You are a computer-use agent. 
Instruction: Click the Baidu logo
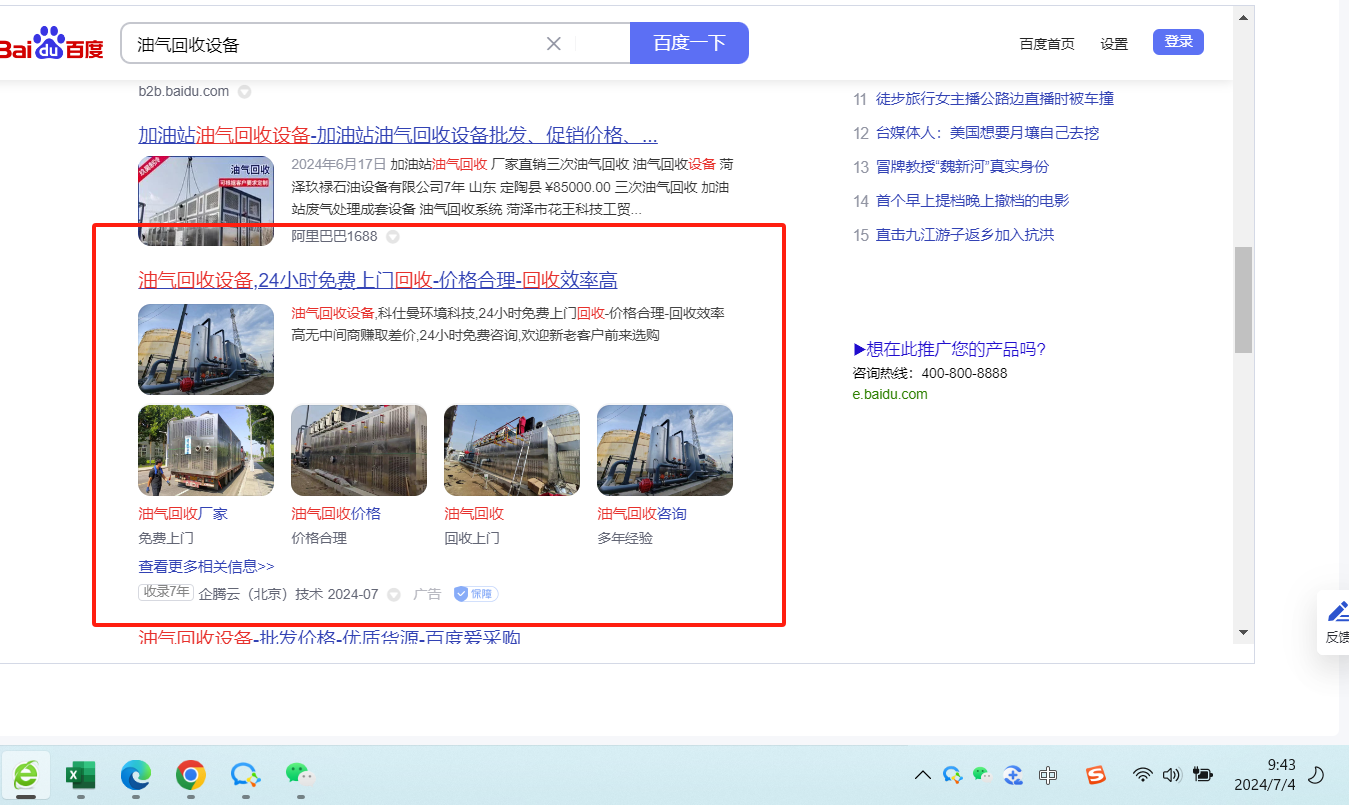[50, 45]
